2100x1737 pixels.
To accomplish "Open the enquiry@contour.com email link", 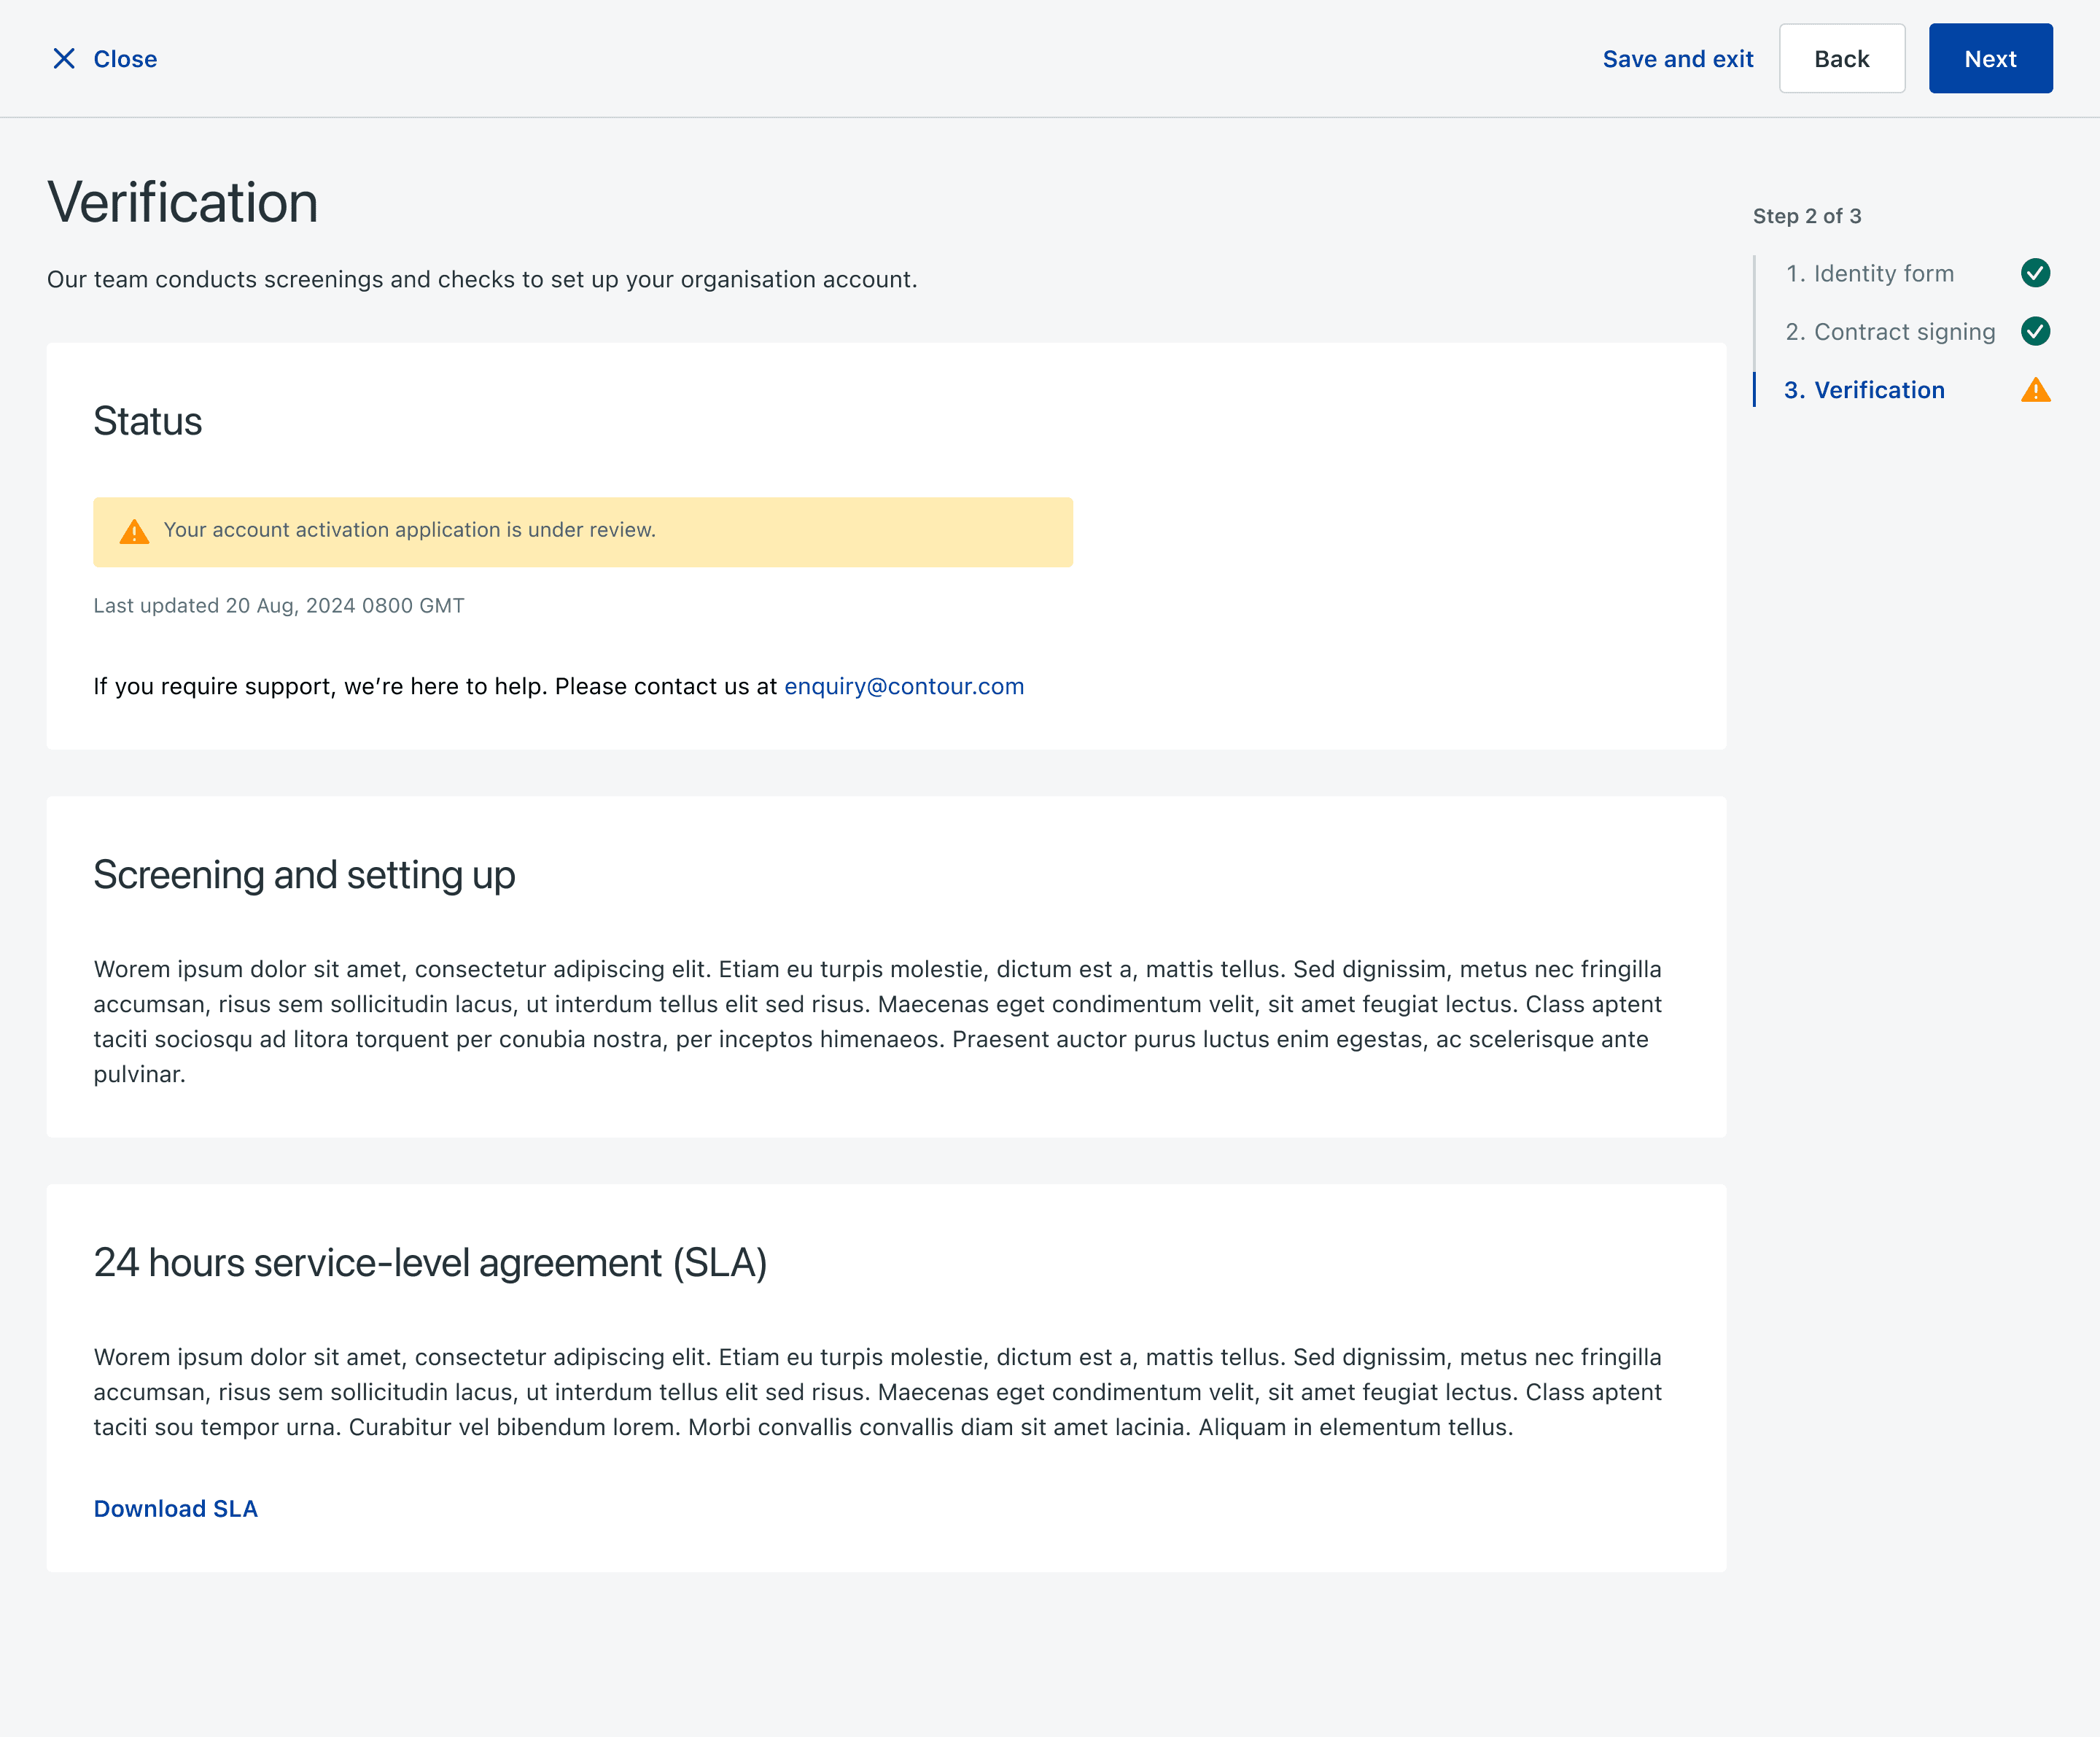I will [x=904, y=686].
